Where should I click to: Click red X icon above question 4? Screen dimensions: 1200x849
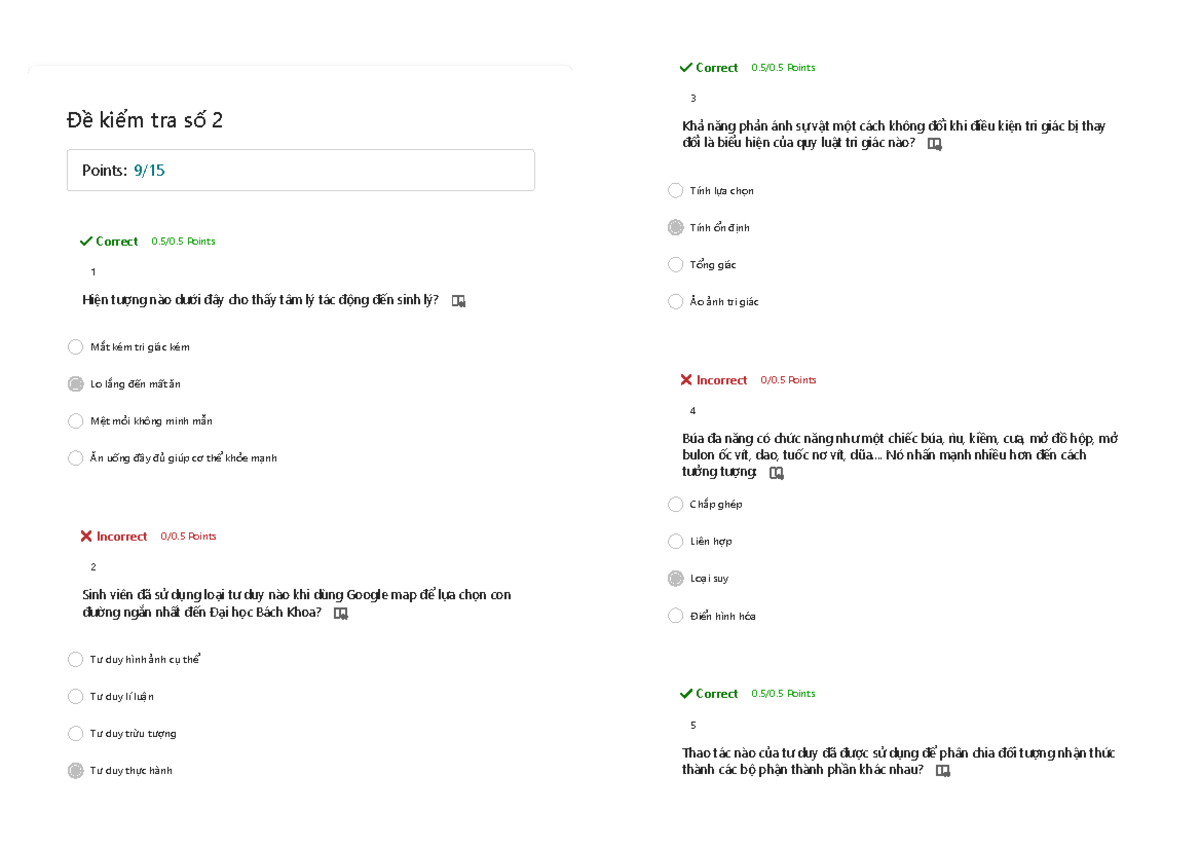click(x=686, y=380)
